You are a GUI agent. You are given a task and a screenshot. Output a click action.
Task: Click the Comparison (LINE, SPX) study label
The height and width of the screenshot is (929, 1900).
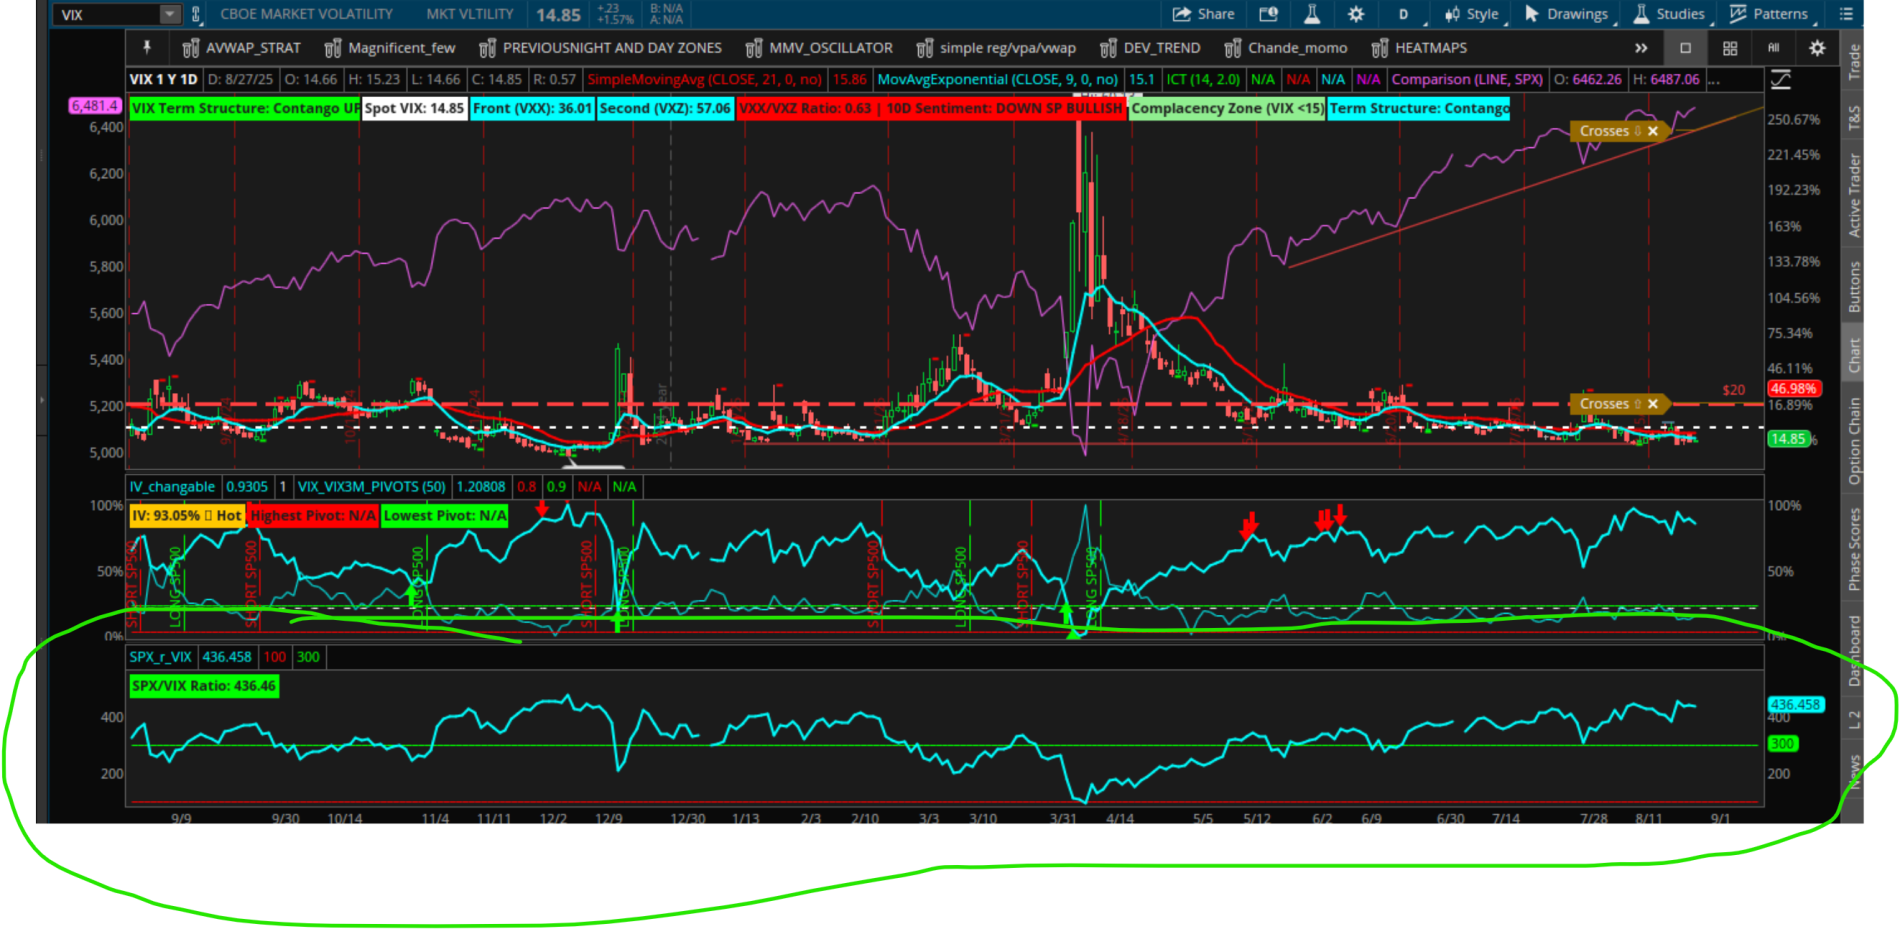[x=1467, y=79]
